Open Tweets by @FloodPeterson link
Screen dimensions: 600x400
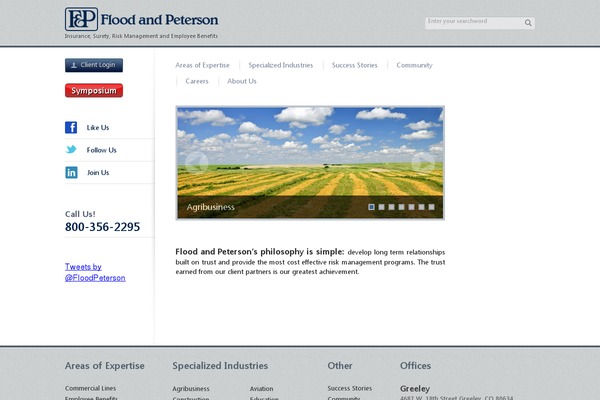tap(95, 272)
